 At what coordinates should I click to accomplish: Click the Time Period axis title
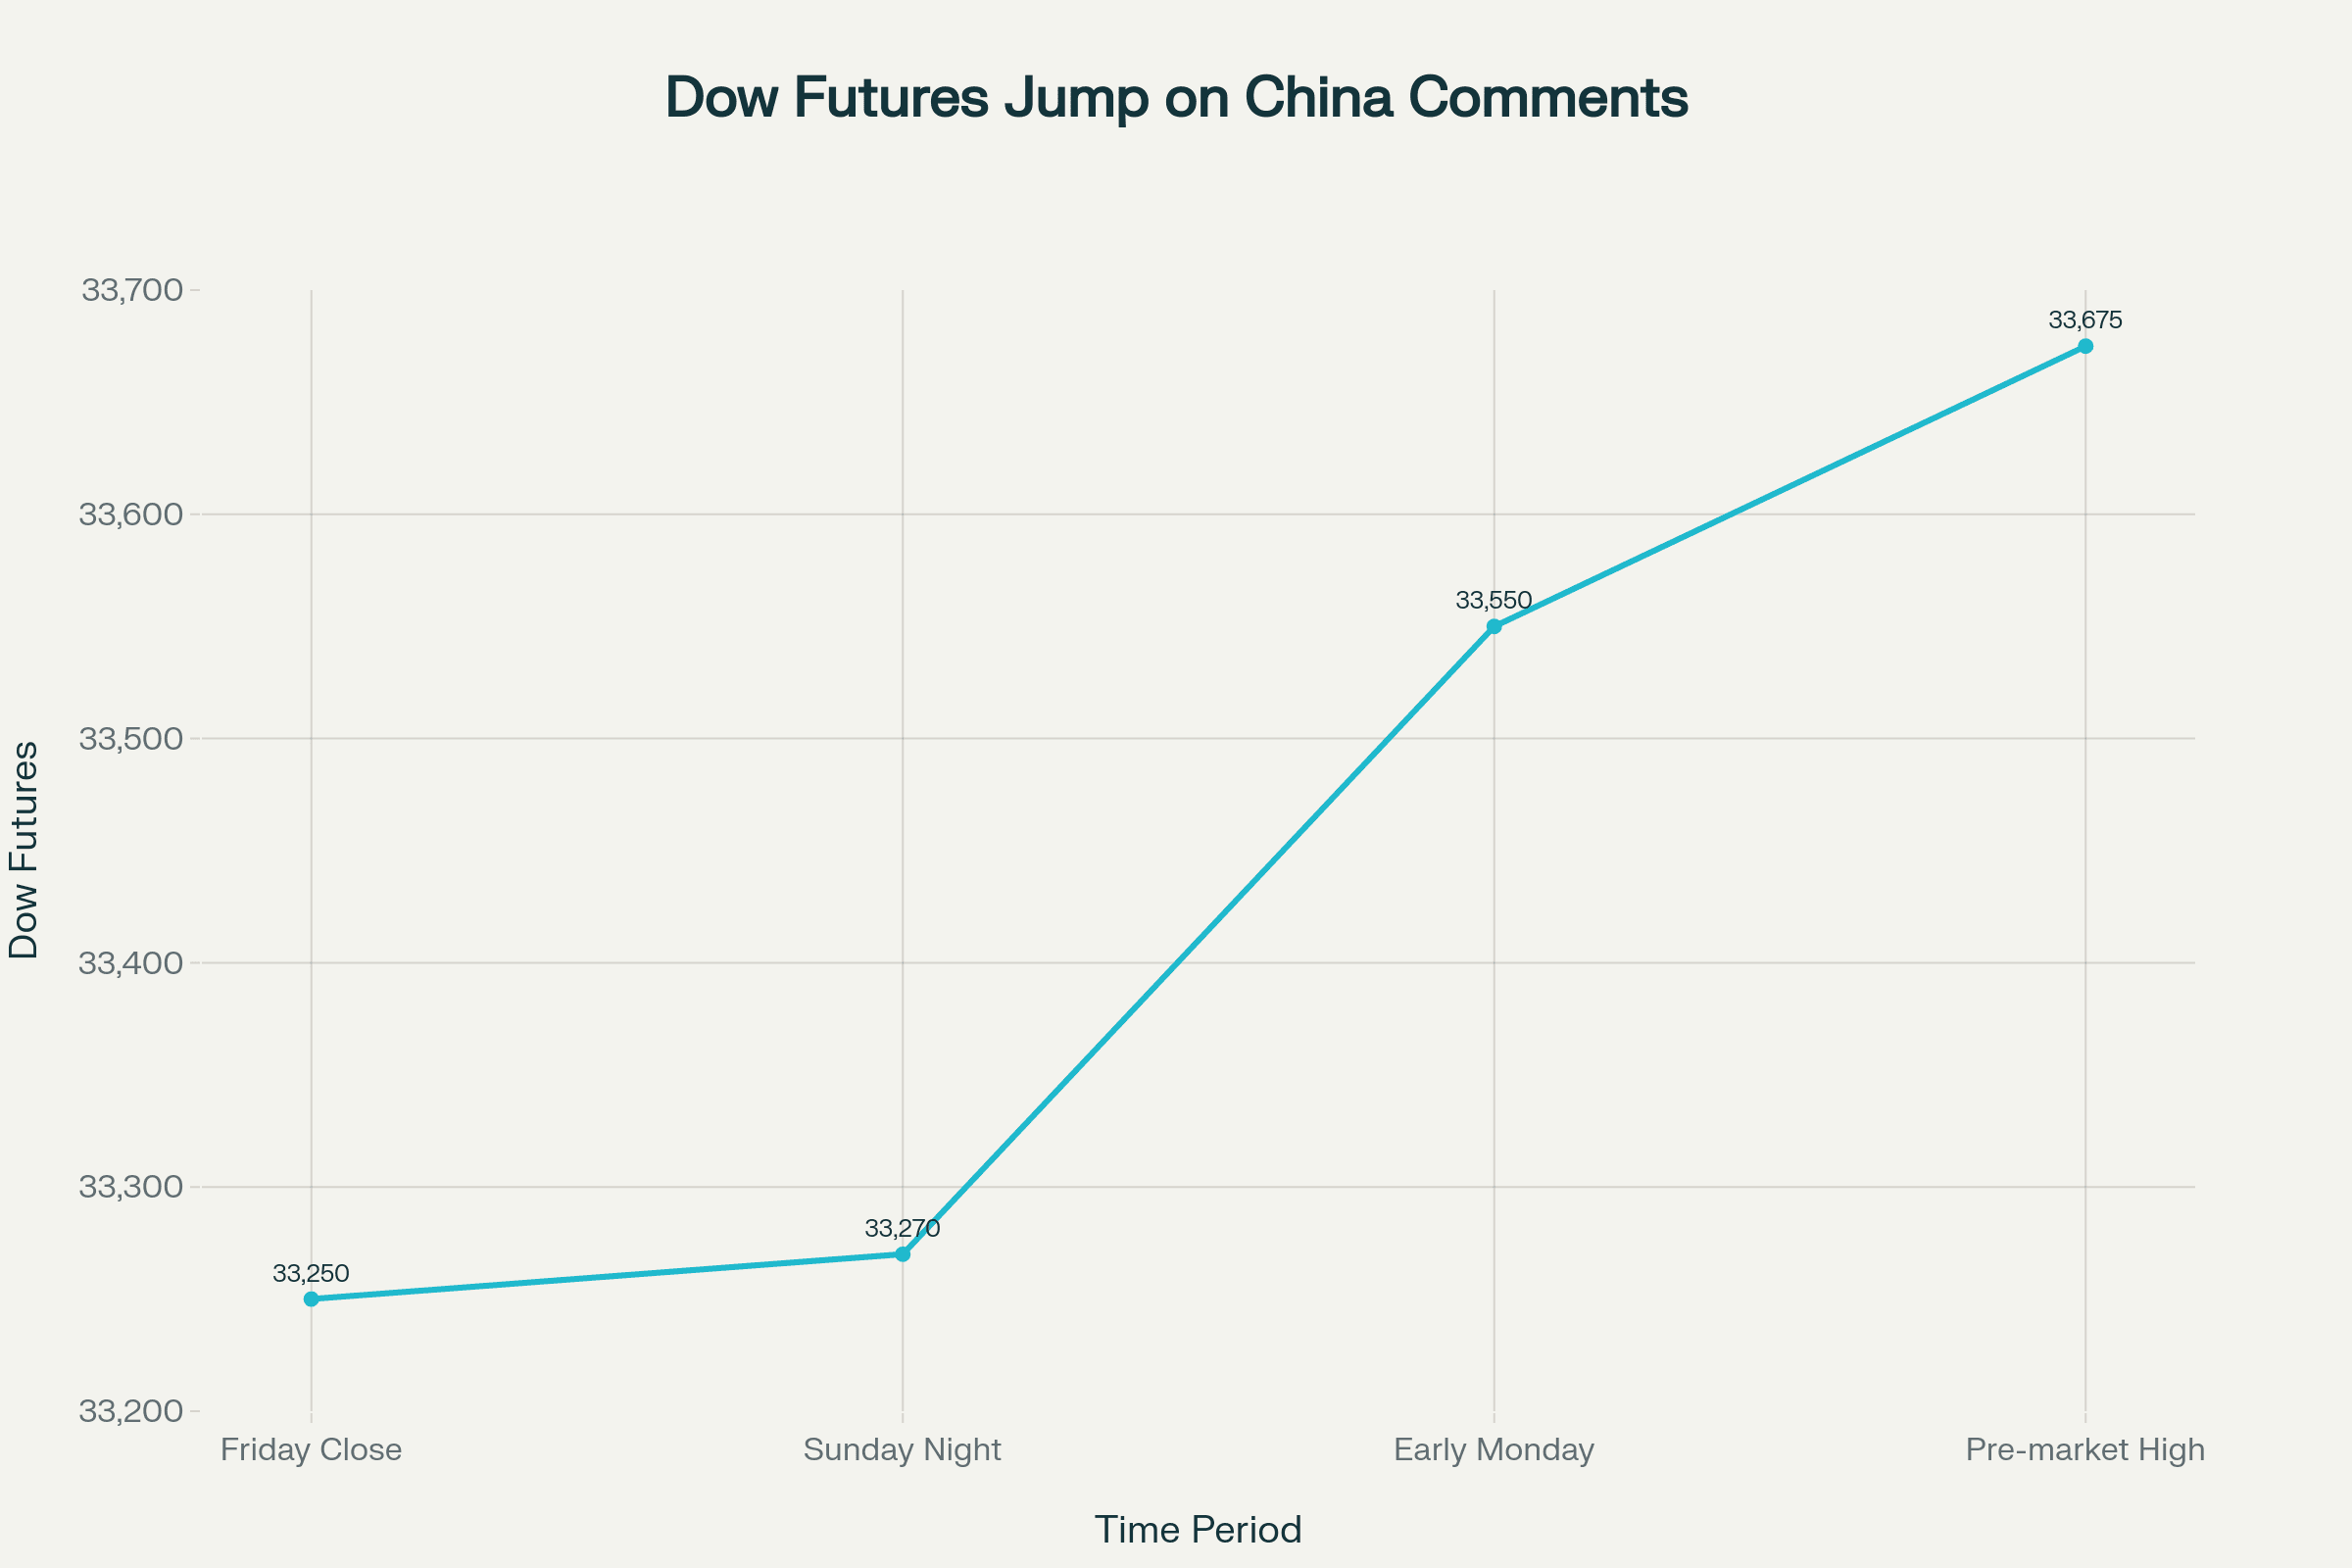1198,1530
